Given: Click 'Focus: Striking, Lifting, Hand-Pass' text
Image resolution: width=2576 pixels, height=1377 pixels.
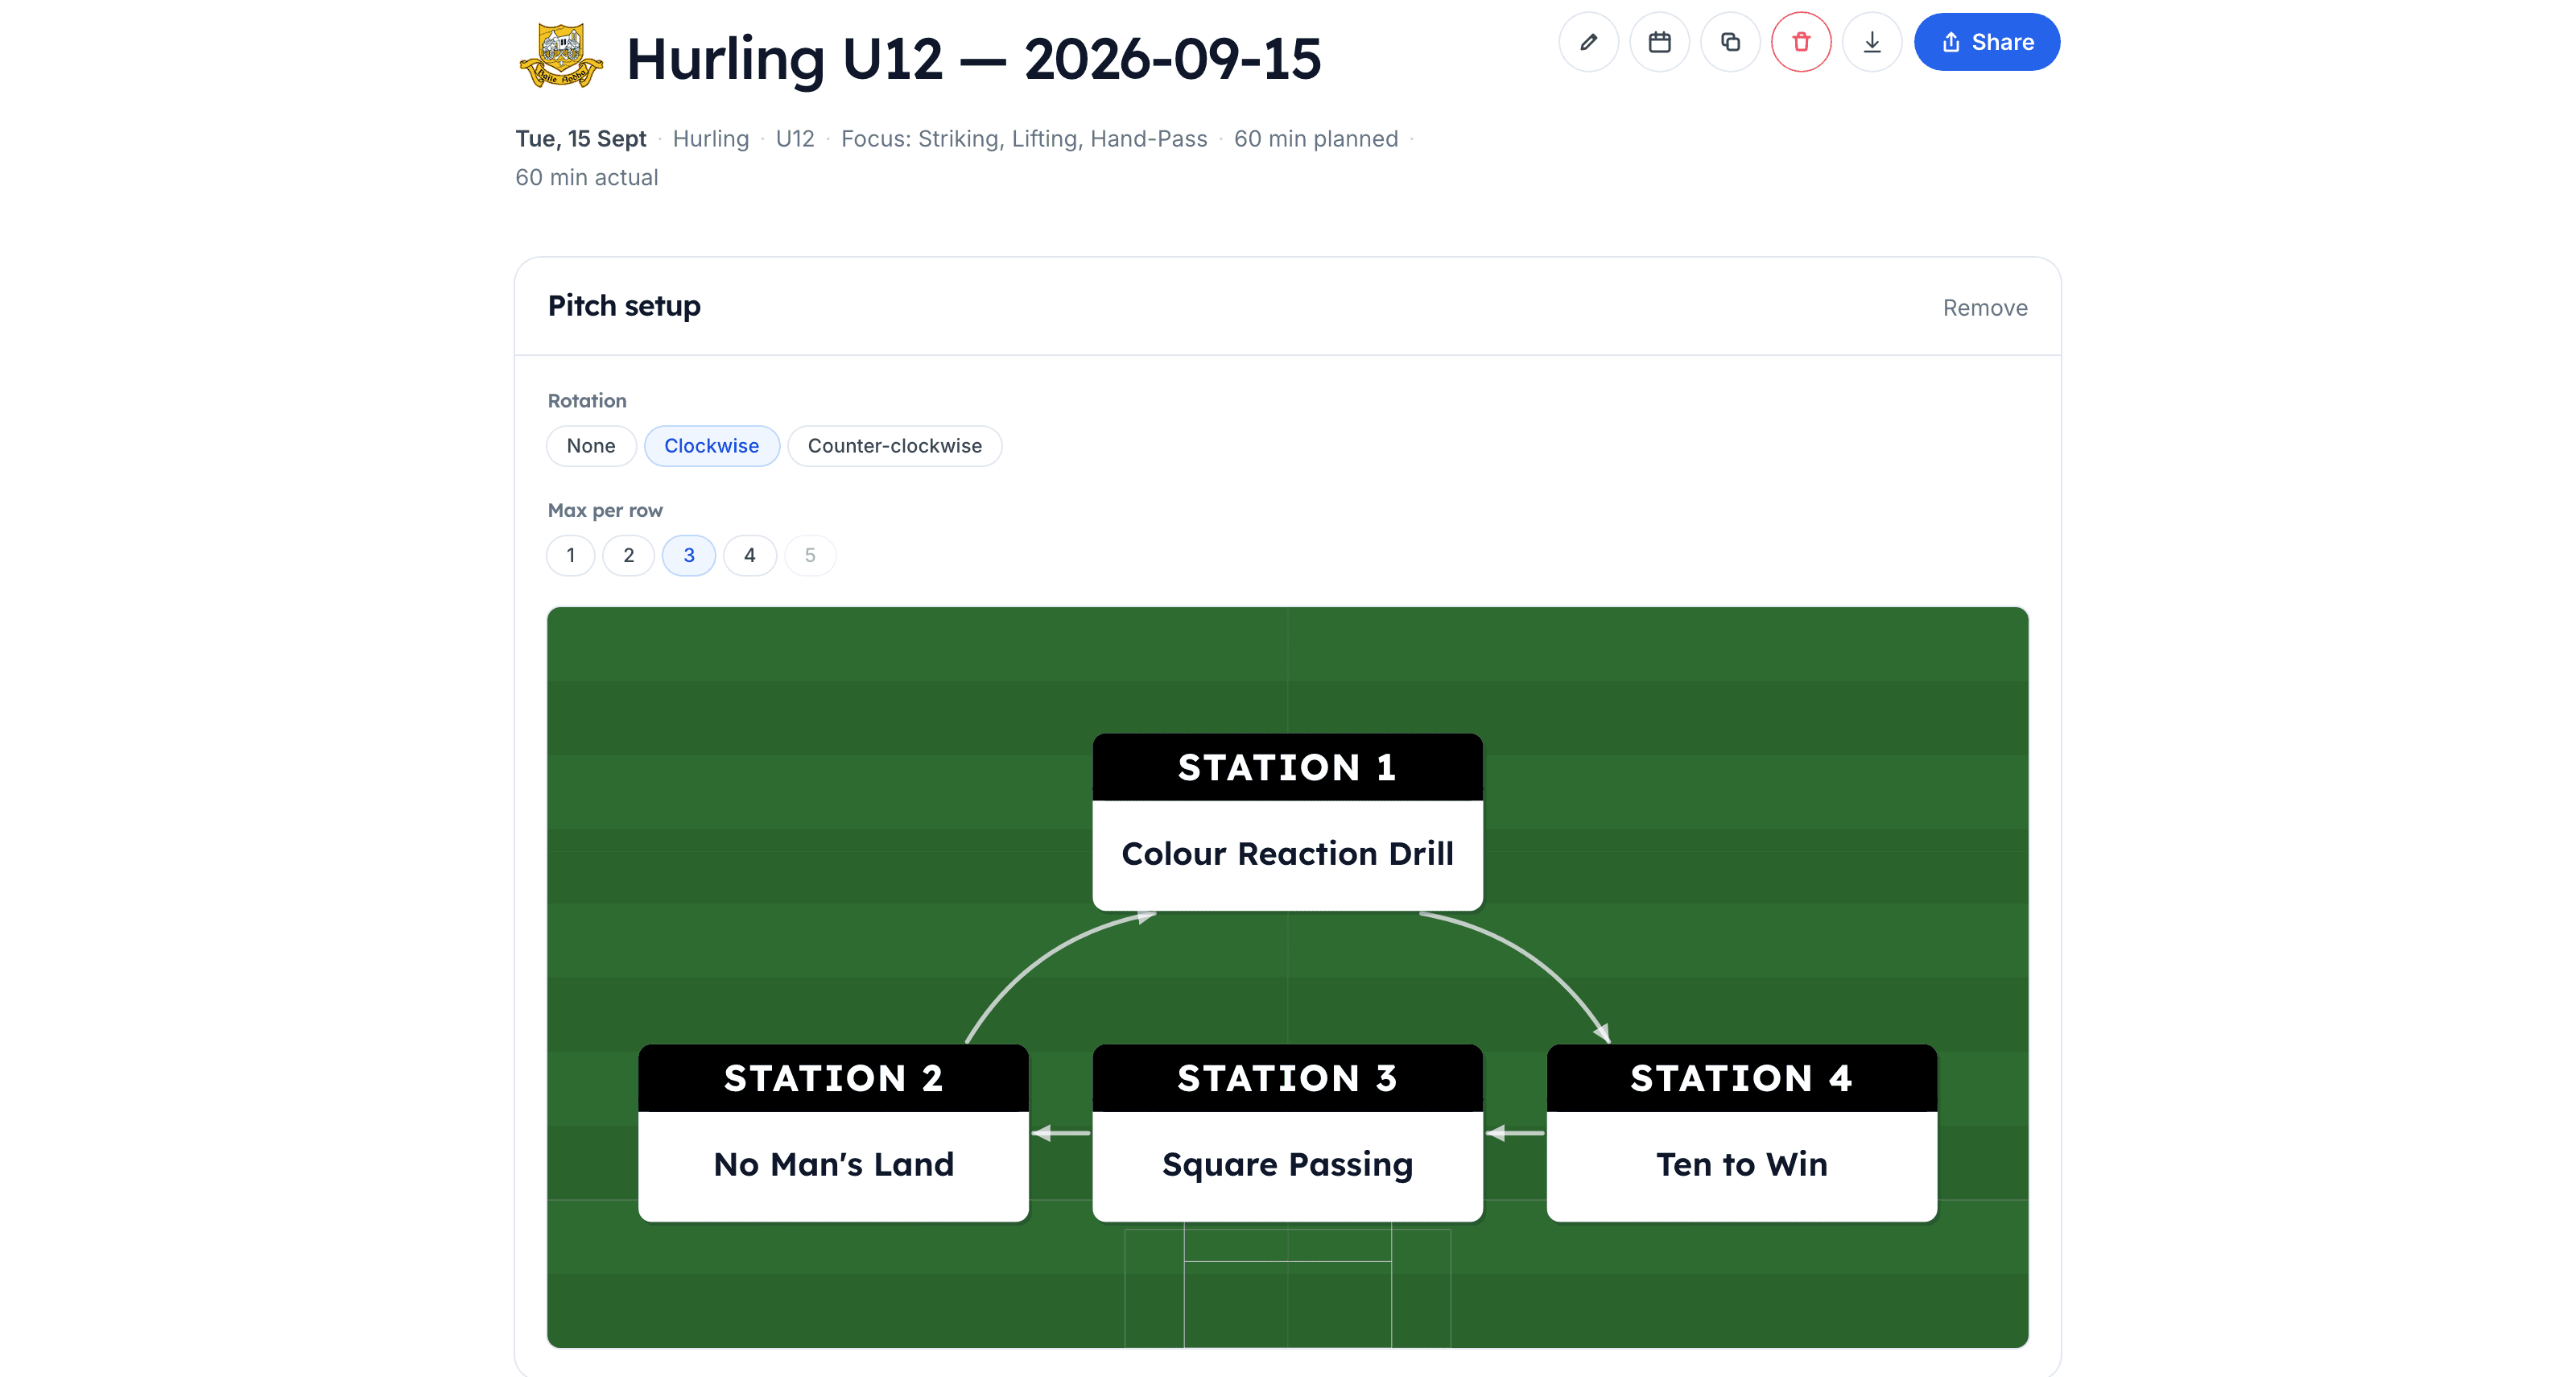Looking at the screenshot, I should click(1024, 139).
